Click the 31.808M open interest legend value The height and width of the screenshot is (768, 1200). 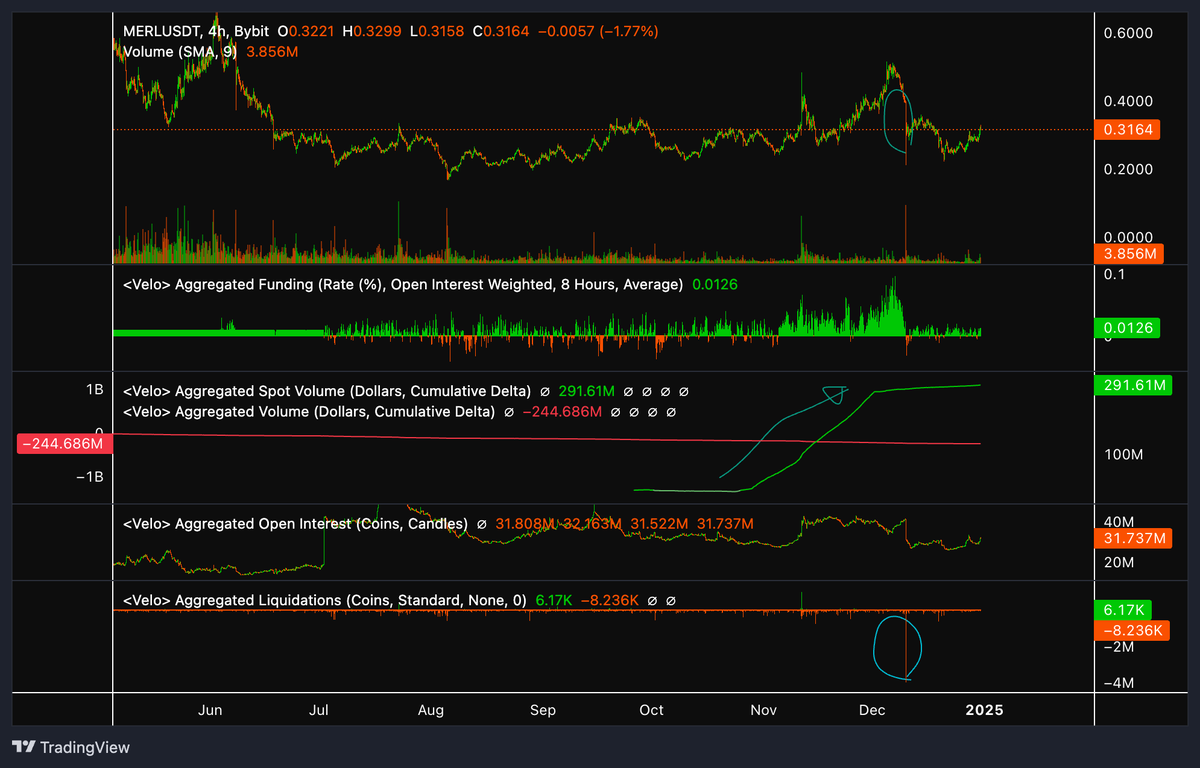point(525,523)
